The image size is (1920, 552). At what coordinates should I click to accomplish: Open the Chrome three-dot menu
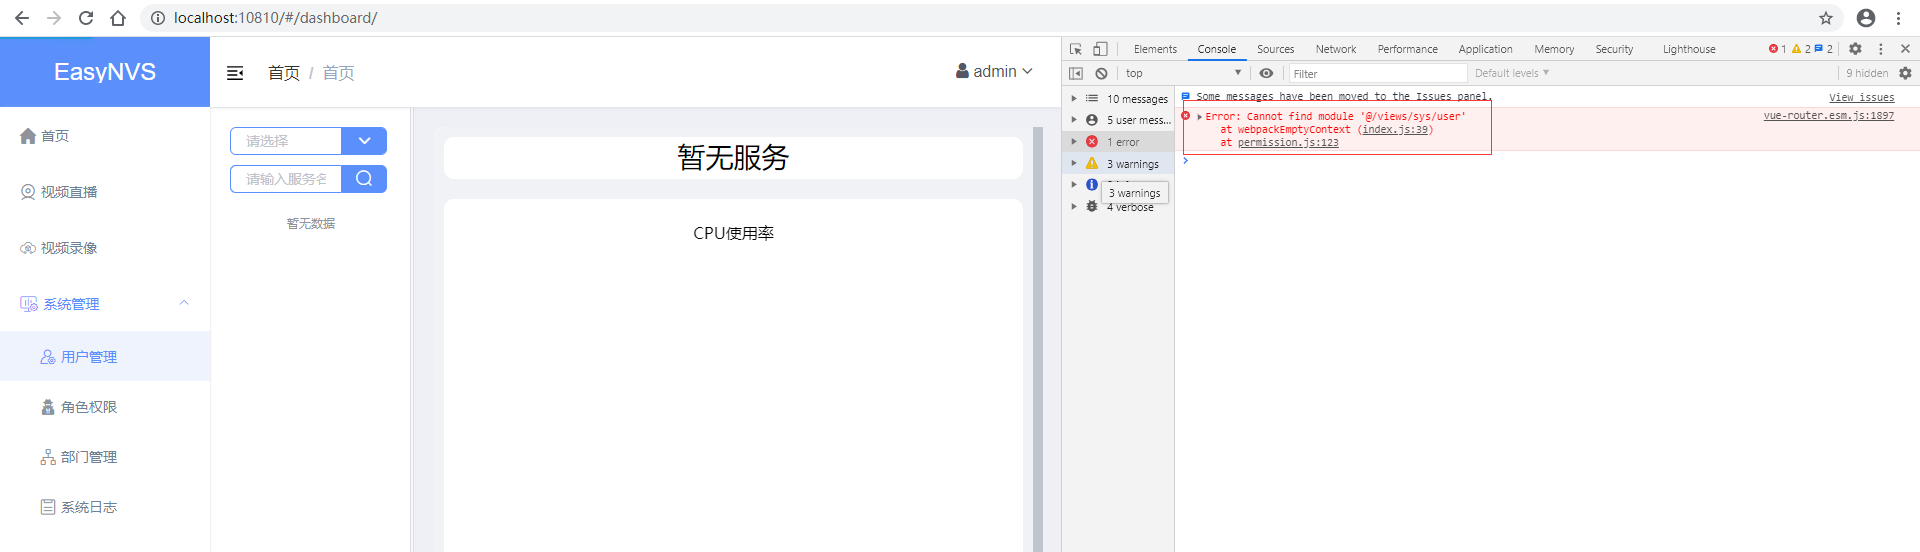tap(1898, 18)
